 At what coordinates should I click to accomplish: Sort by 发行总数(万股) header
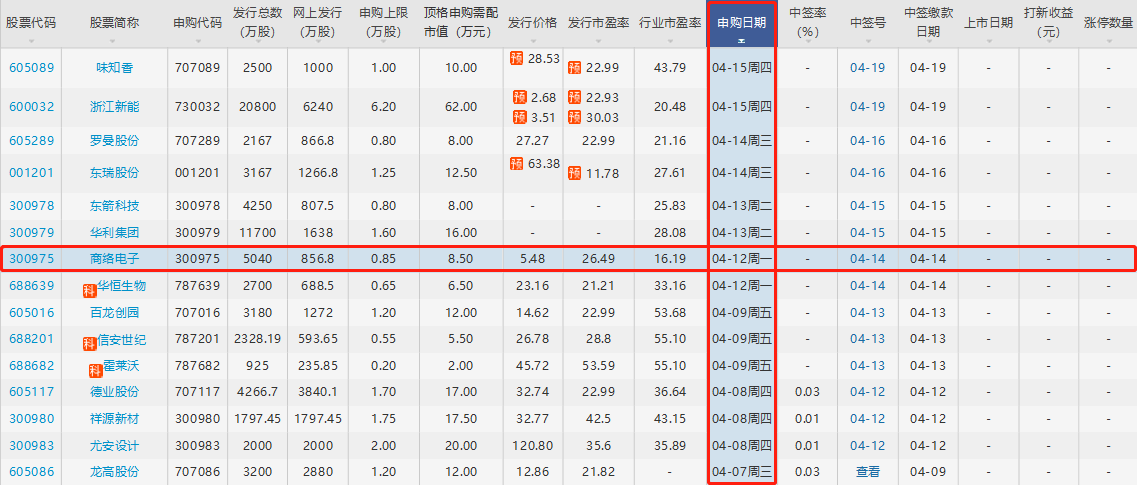pos(258,23)
